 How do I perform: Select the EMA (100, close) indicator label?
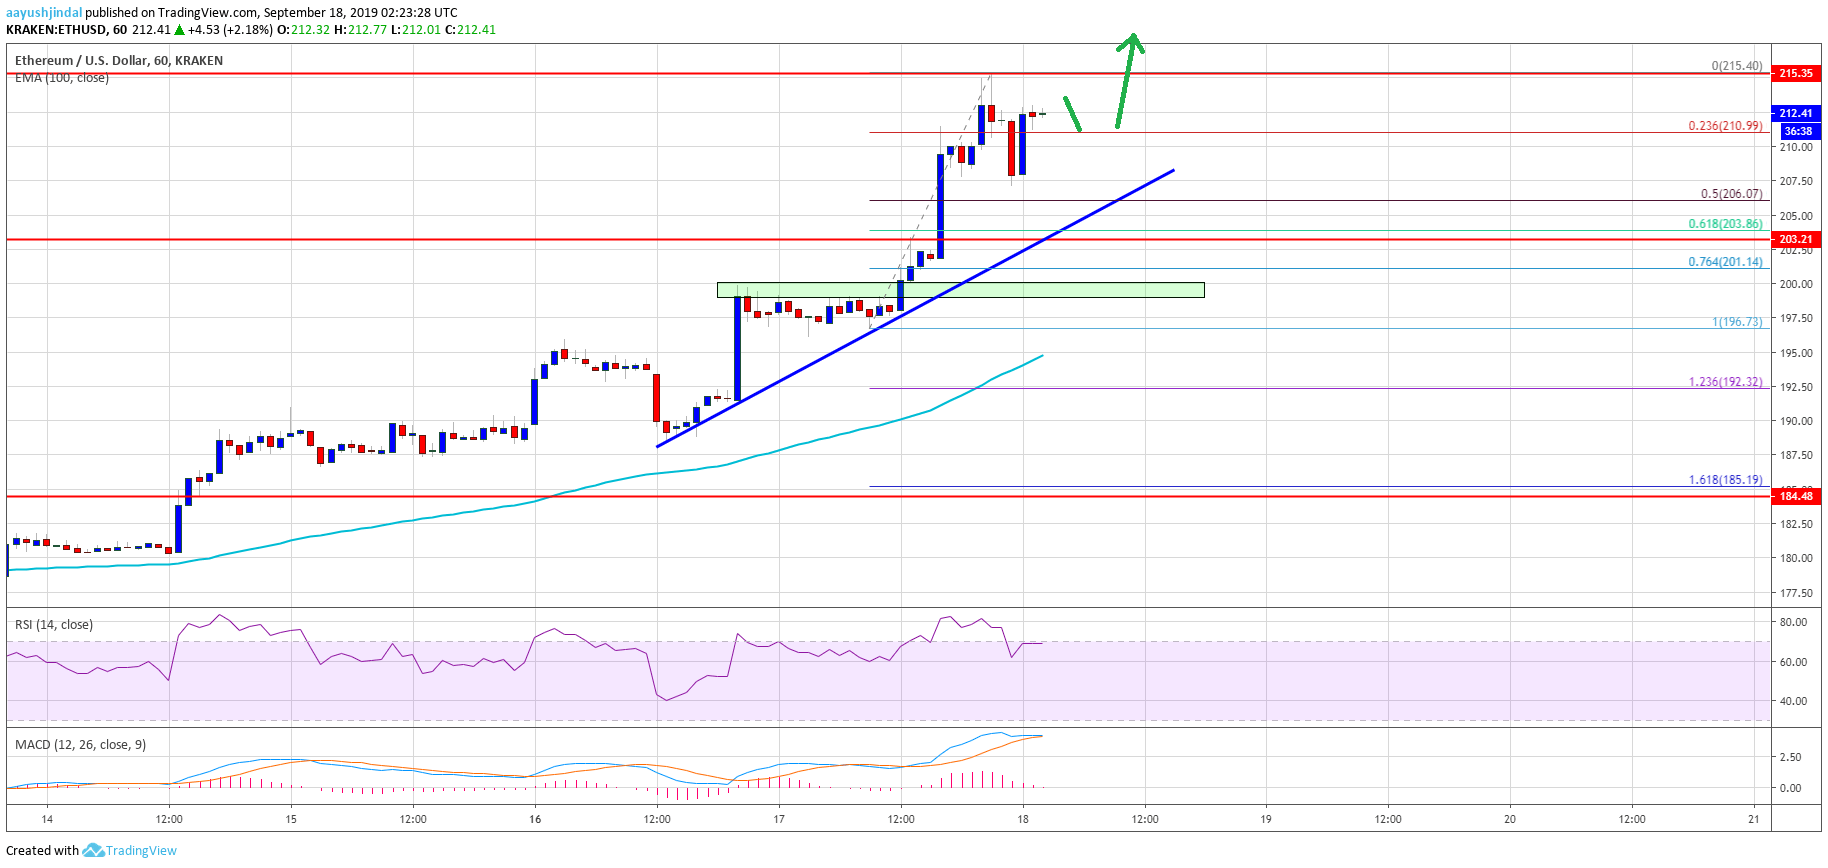pyautogui.click(x=62, y=78)
